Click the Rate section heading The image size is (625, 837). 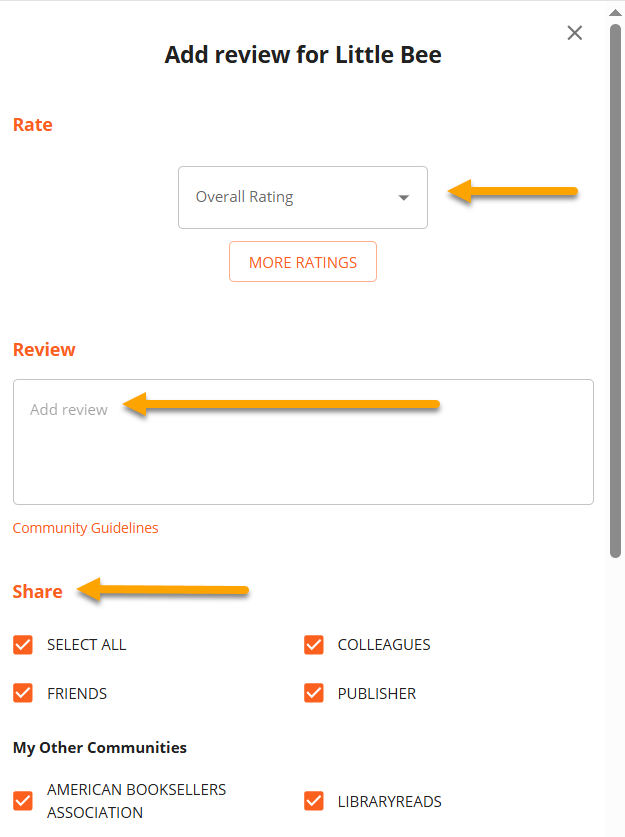click(33, 125)
